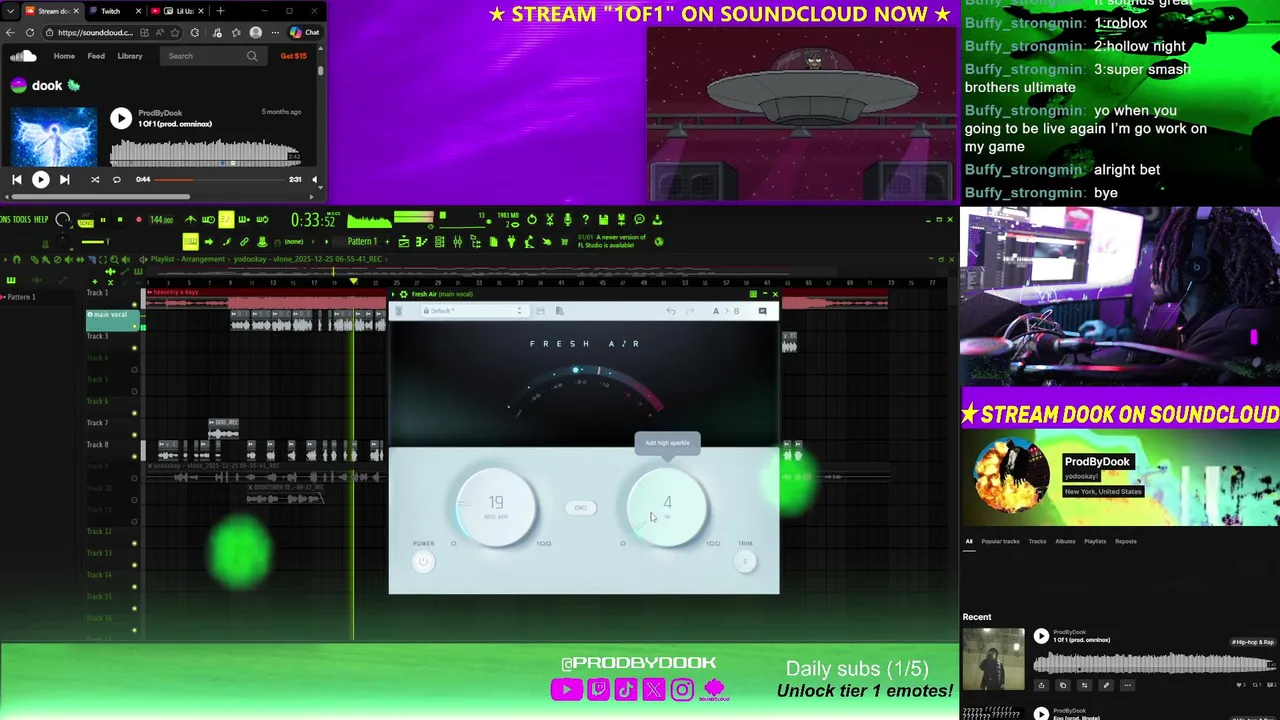Click the Fresh Air Trim knob
The image size is (1280, 720).
tap(745, 561)
